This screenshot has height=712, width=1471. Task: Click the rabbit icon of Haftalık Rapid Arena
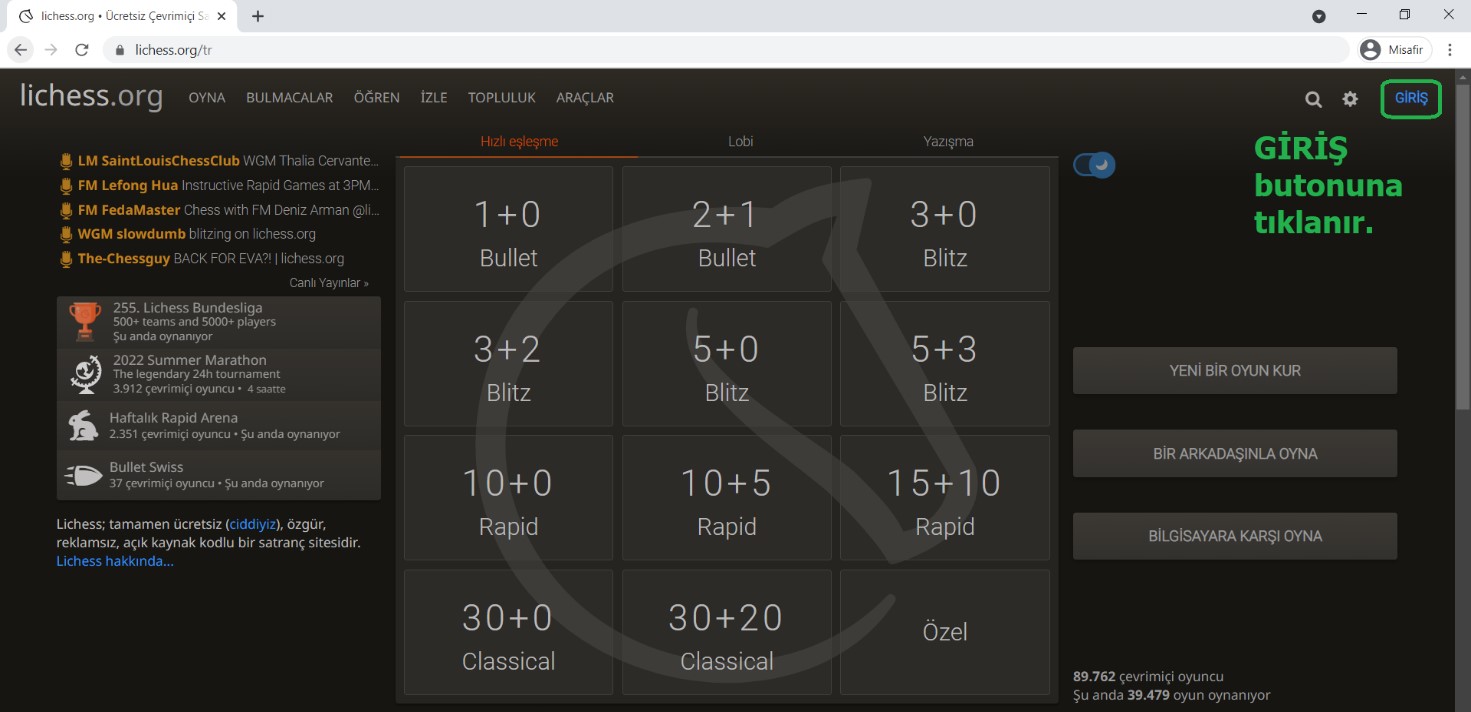tap(84, 426)
